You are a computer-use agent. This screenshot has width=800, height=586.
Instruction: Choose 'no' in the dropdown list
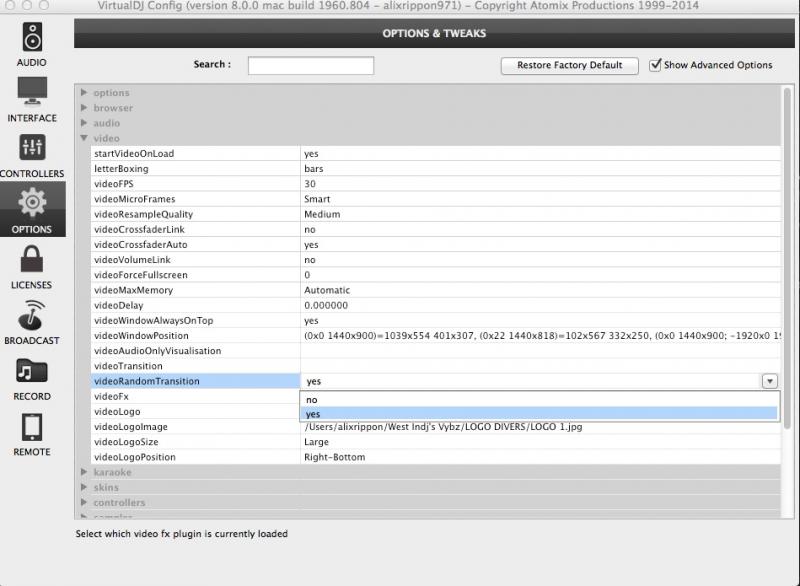[312, 399]
